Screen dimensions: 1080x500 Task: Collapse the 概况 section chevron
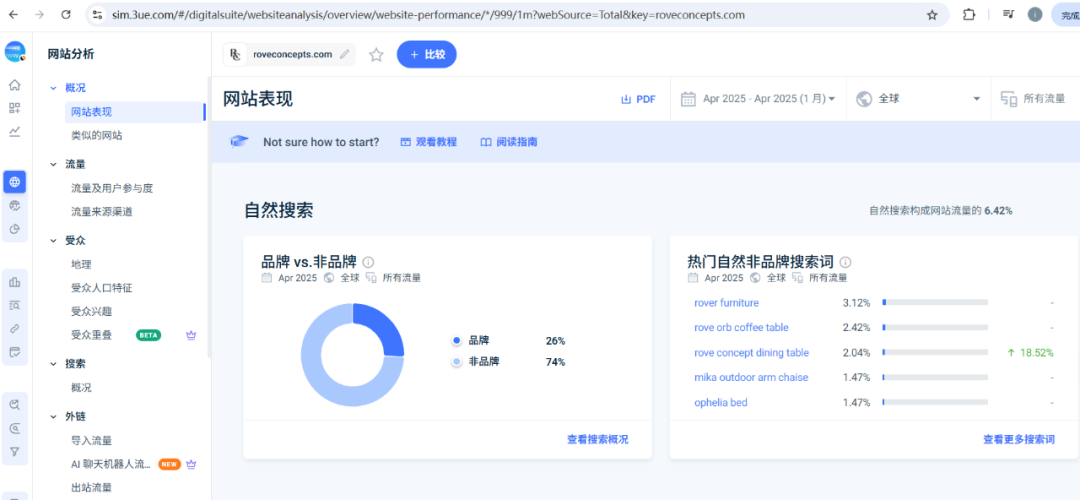click(53, 88)
